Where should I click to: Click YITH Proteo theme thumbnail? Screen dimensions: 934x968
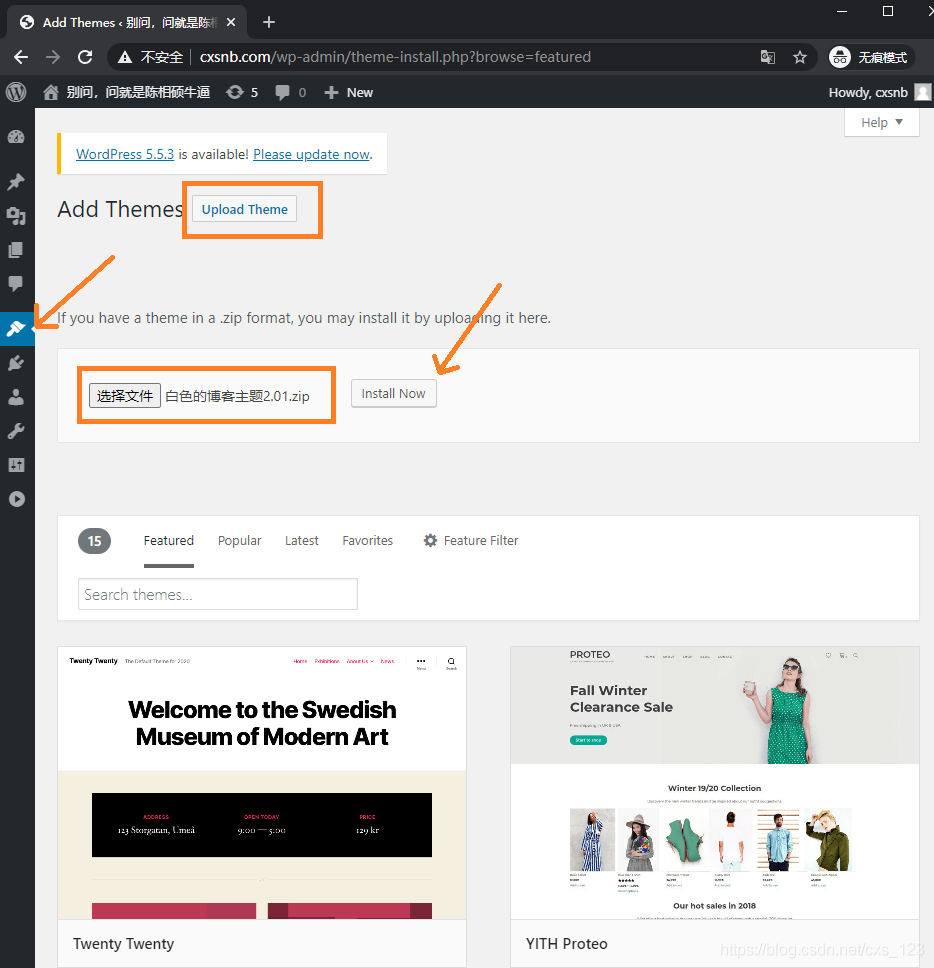pos(715,783)
